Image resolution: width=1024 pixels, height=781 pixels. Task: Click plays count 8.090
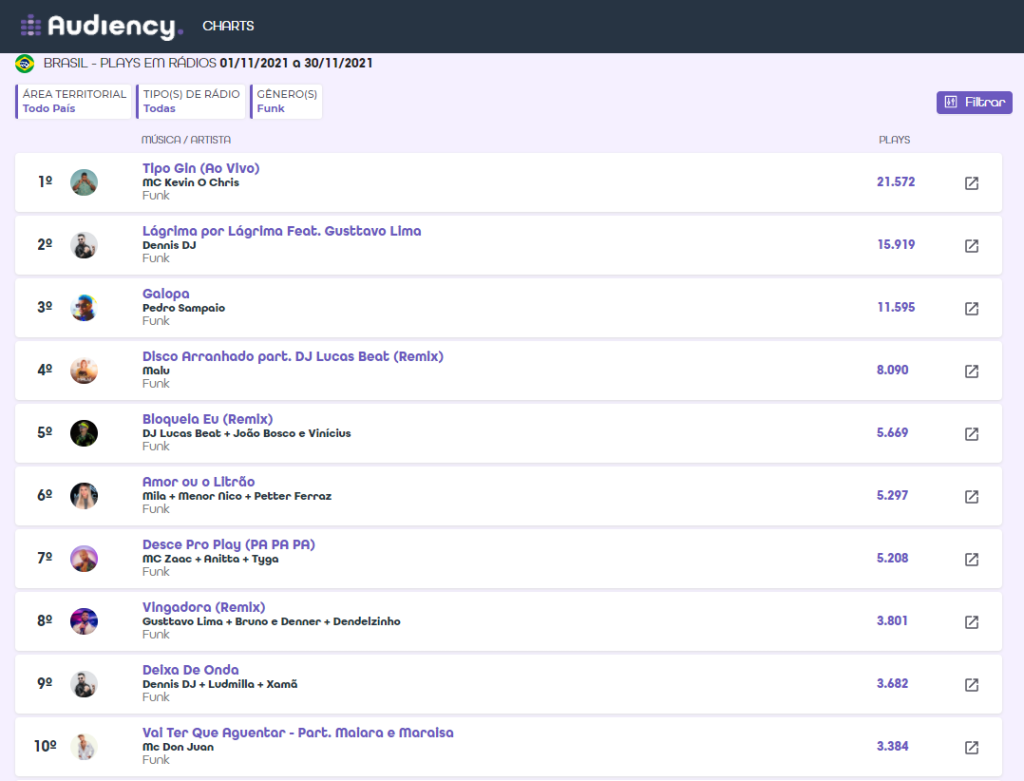tap(892, 370)
